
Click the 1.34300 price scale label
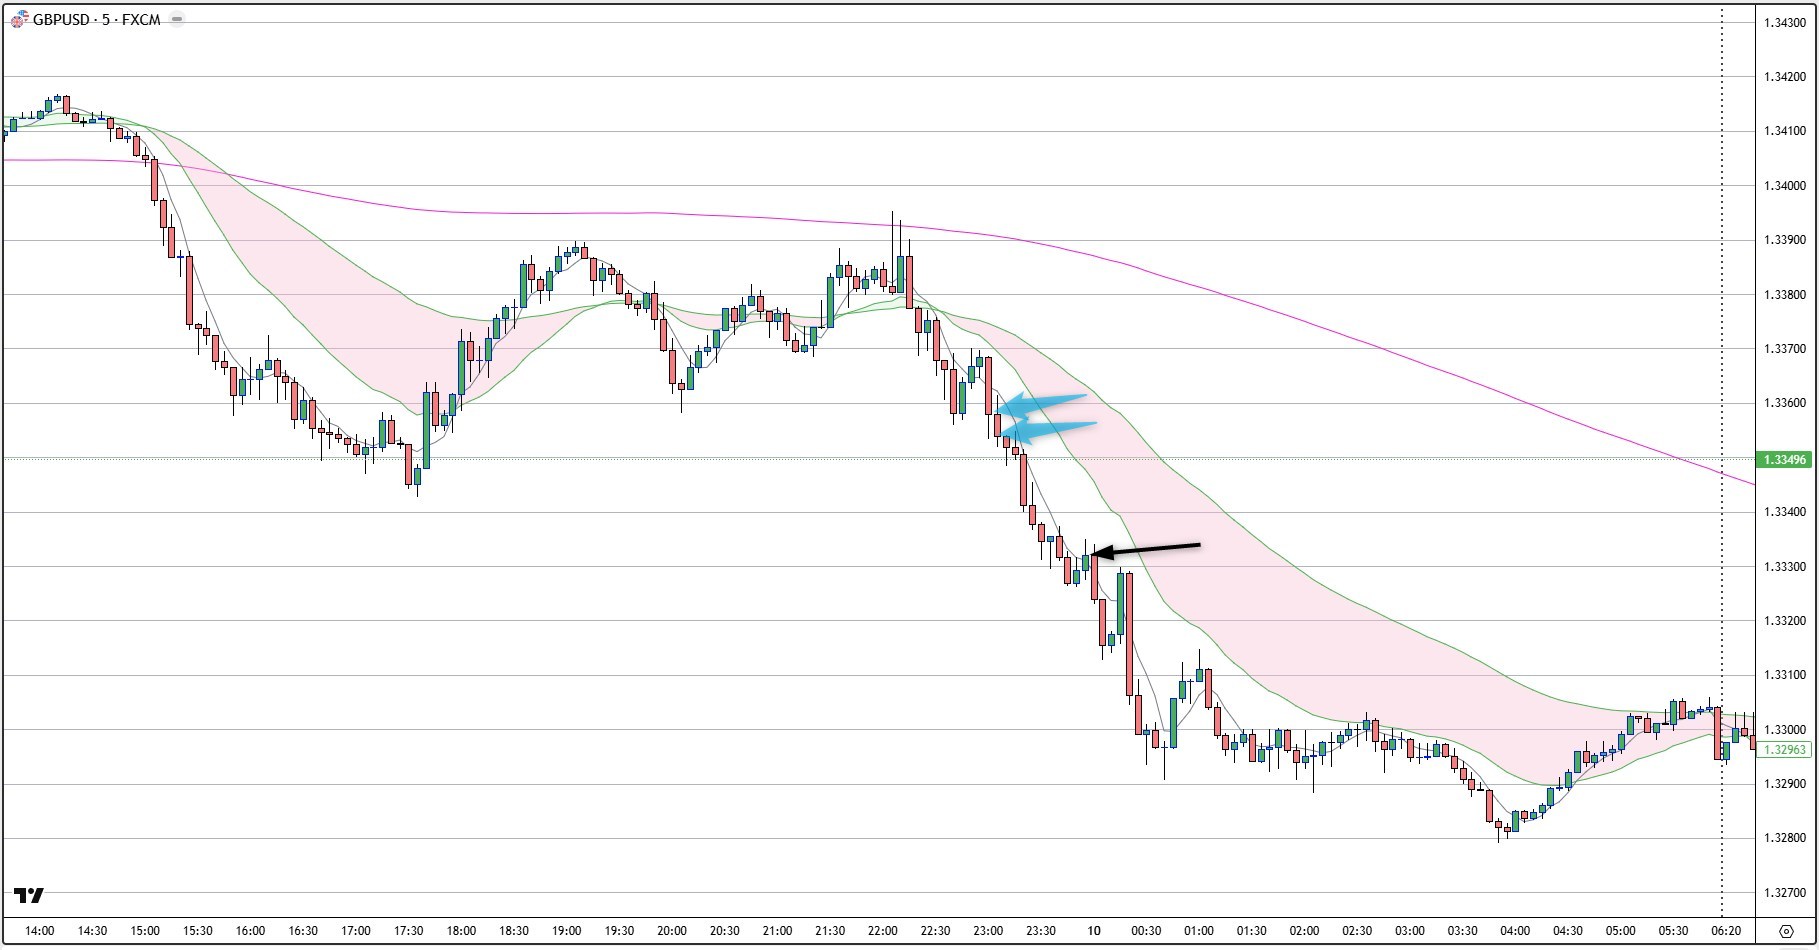(x=1785, y=22)
